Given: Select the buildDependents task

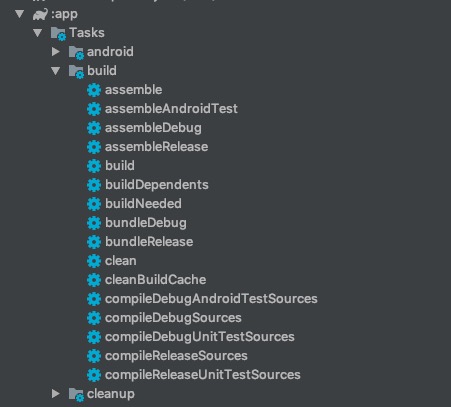Looking at the screenshot, I should pyautogui.click(x=157, y=185).
